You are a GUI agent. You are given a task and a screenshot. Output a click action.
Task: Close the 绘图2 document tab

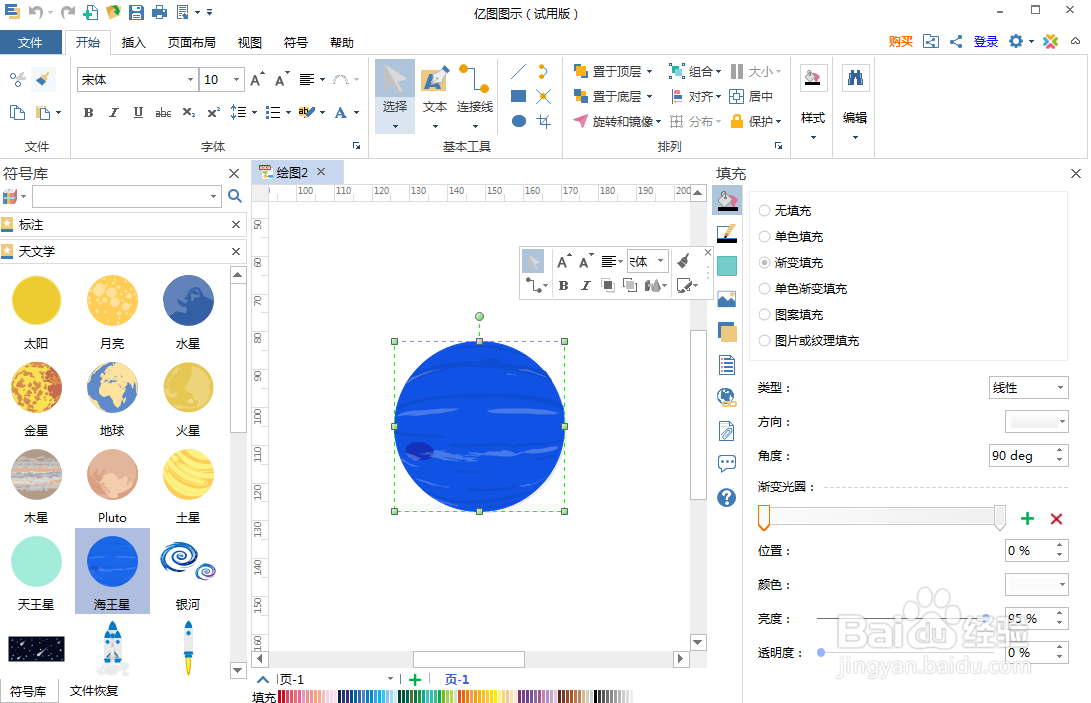coord(321,172)
